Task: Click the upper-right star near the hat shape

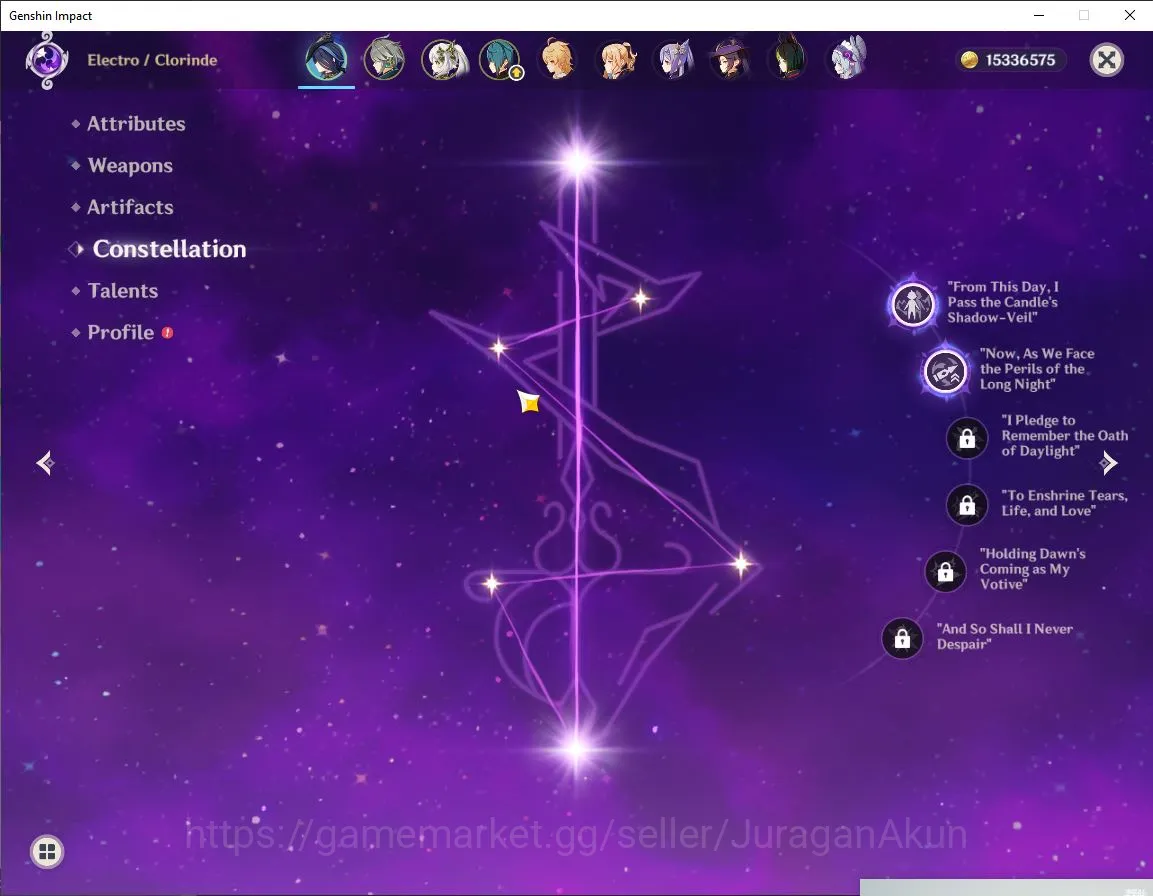Action: (x=640, y=299)
